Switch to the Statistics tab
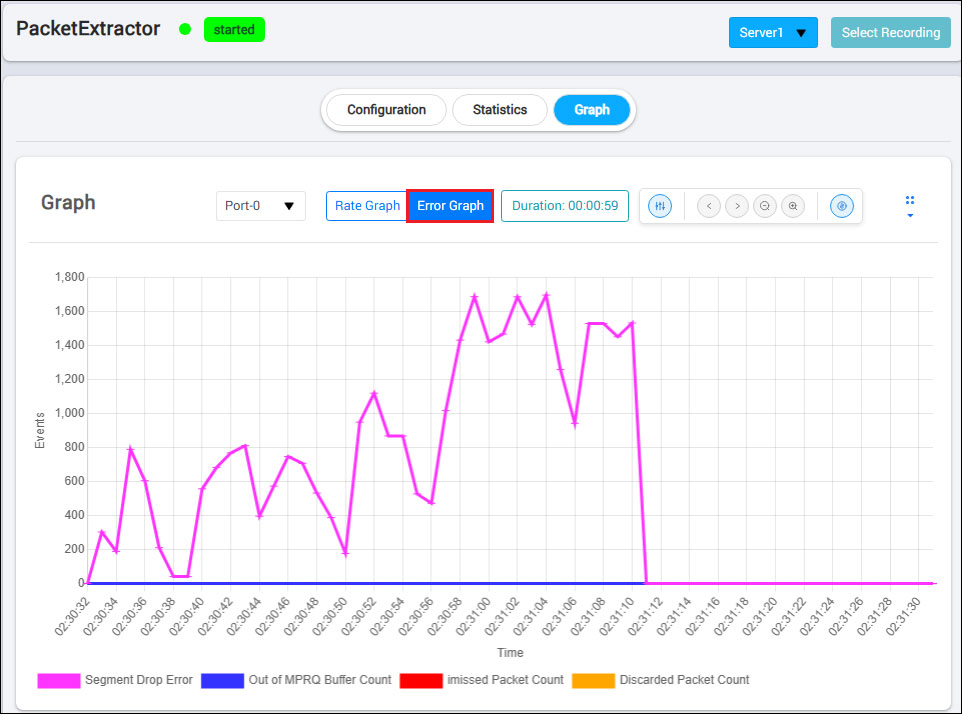The height and width of the screenshot is (714, 962). (500, 110)
